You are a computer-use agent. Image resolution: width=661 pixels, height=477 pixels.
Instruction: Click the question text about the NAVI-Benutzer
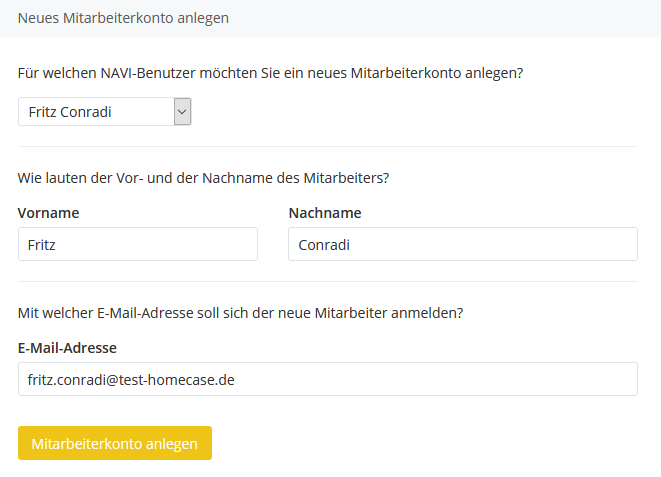click(270, 73)
